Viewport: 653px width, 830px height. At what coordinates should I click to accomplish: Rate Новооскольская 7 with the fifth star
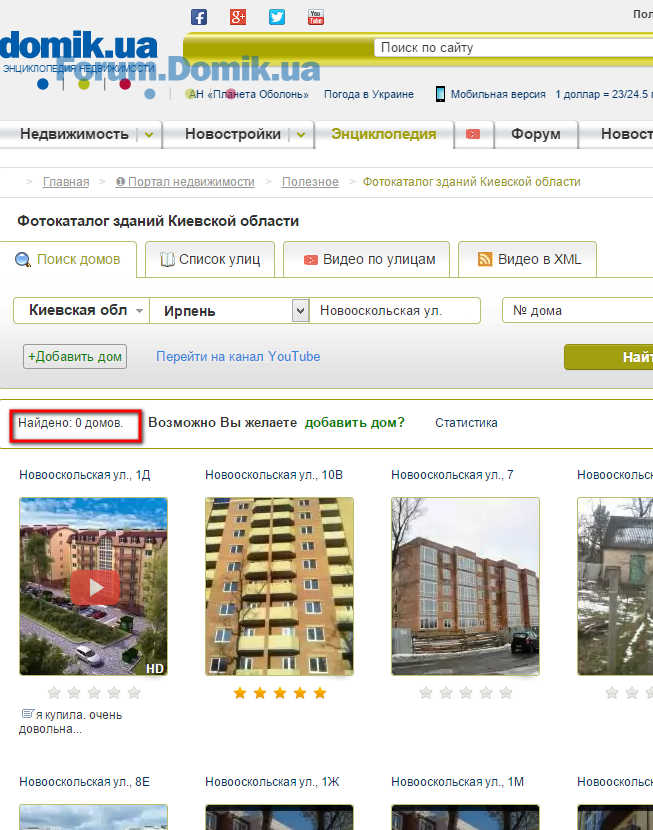506,693
